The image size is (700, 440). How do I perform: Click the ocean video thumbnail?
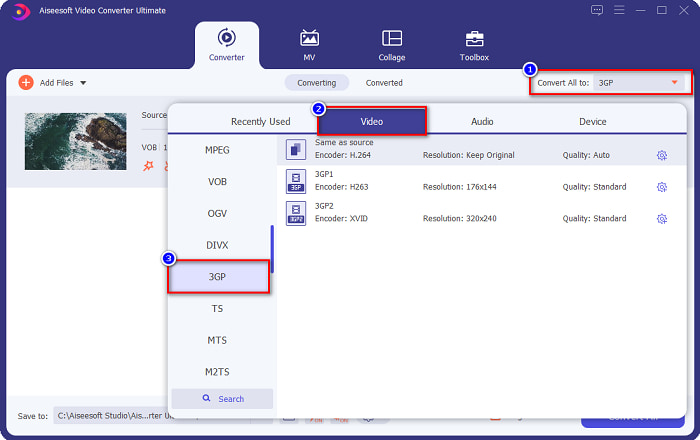click(61, 141)
